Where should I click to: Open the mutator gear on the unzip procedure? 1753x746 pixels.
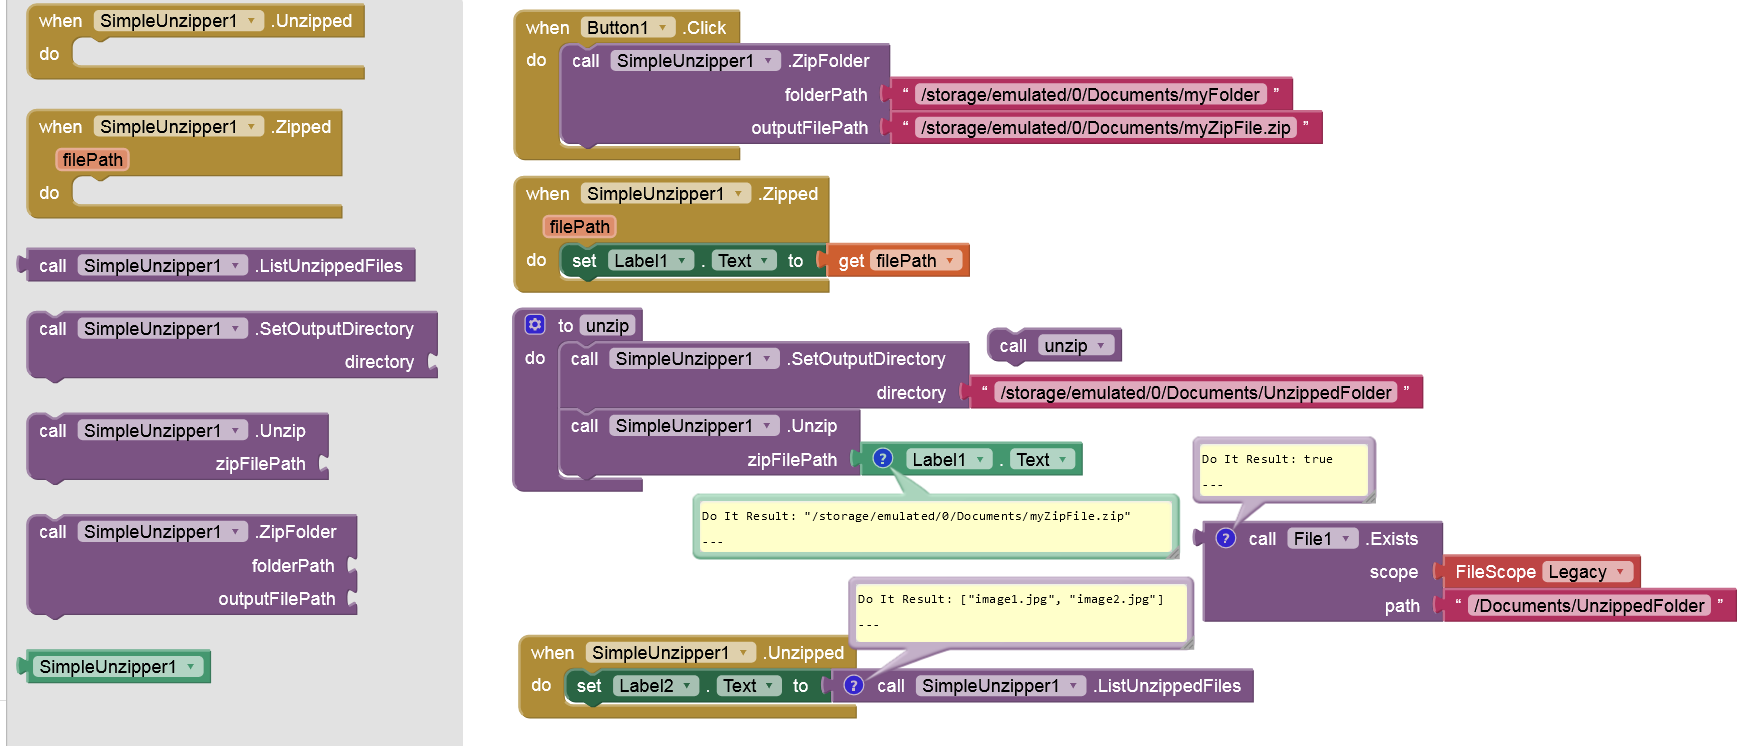point(535,325)
